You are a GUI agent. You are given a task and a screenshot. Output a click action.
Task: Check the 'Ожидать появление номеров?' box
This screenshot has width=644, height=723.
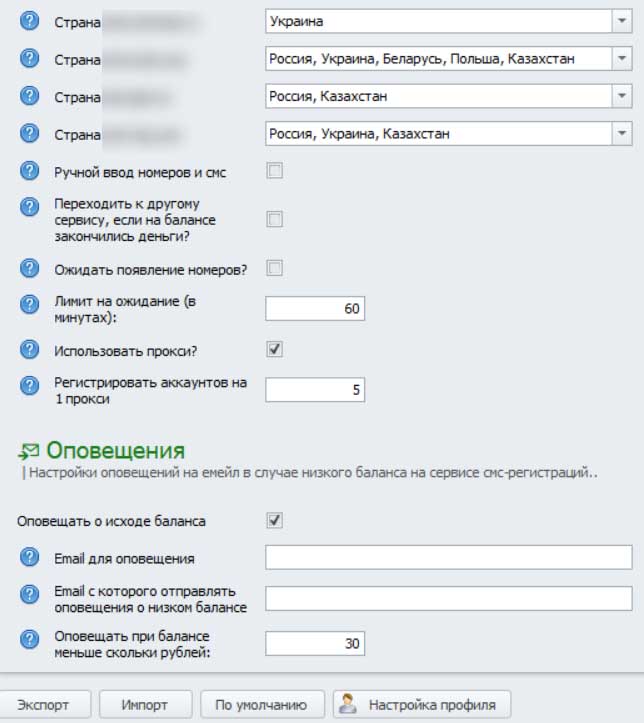coord(275,267)
